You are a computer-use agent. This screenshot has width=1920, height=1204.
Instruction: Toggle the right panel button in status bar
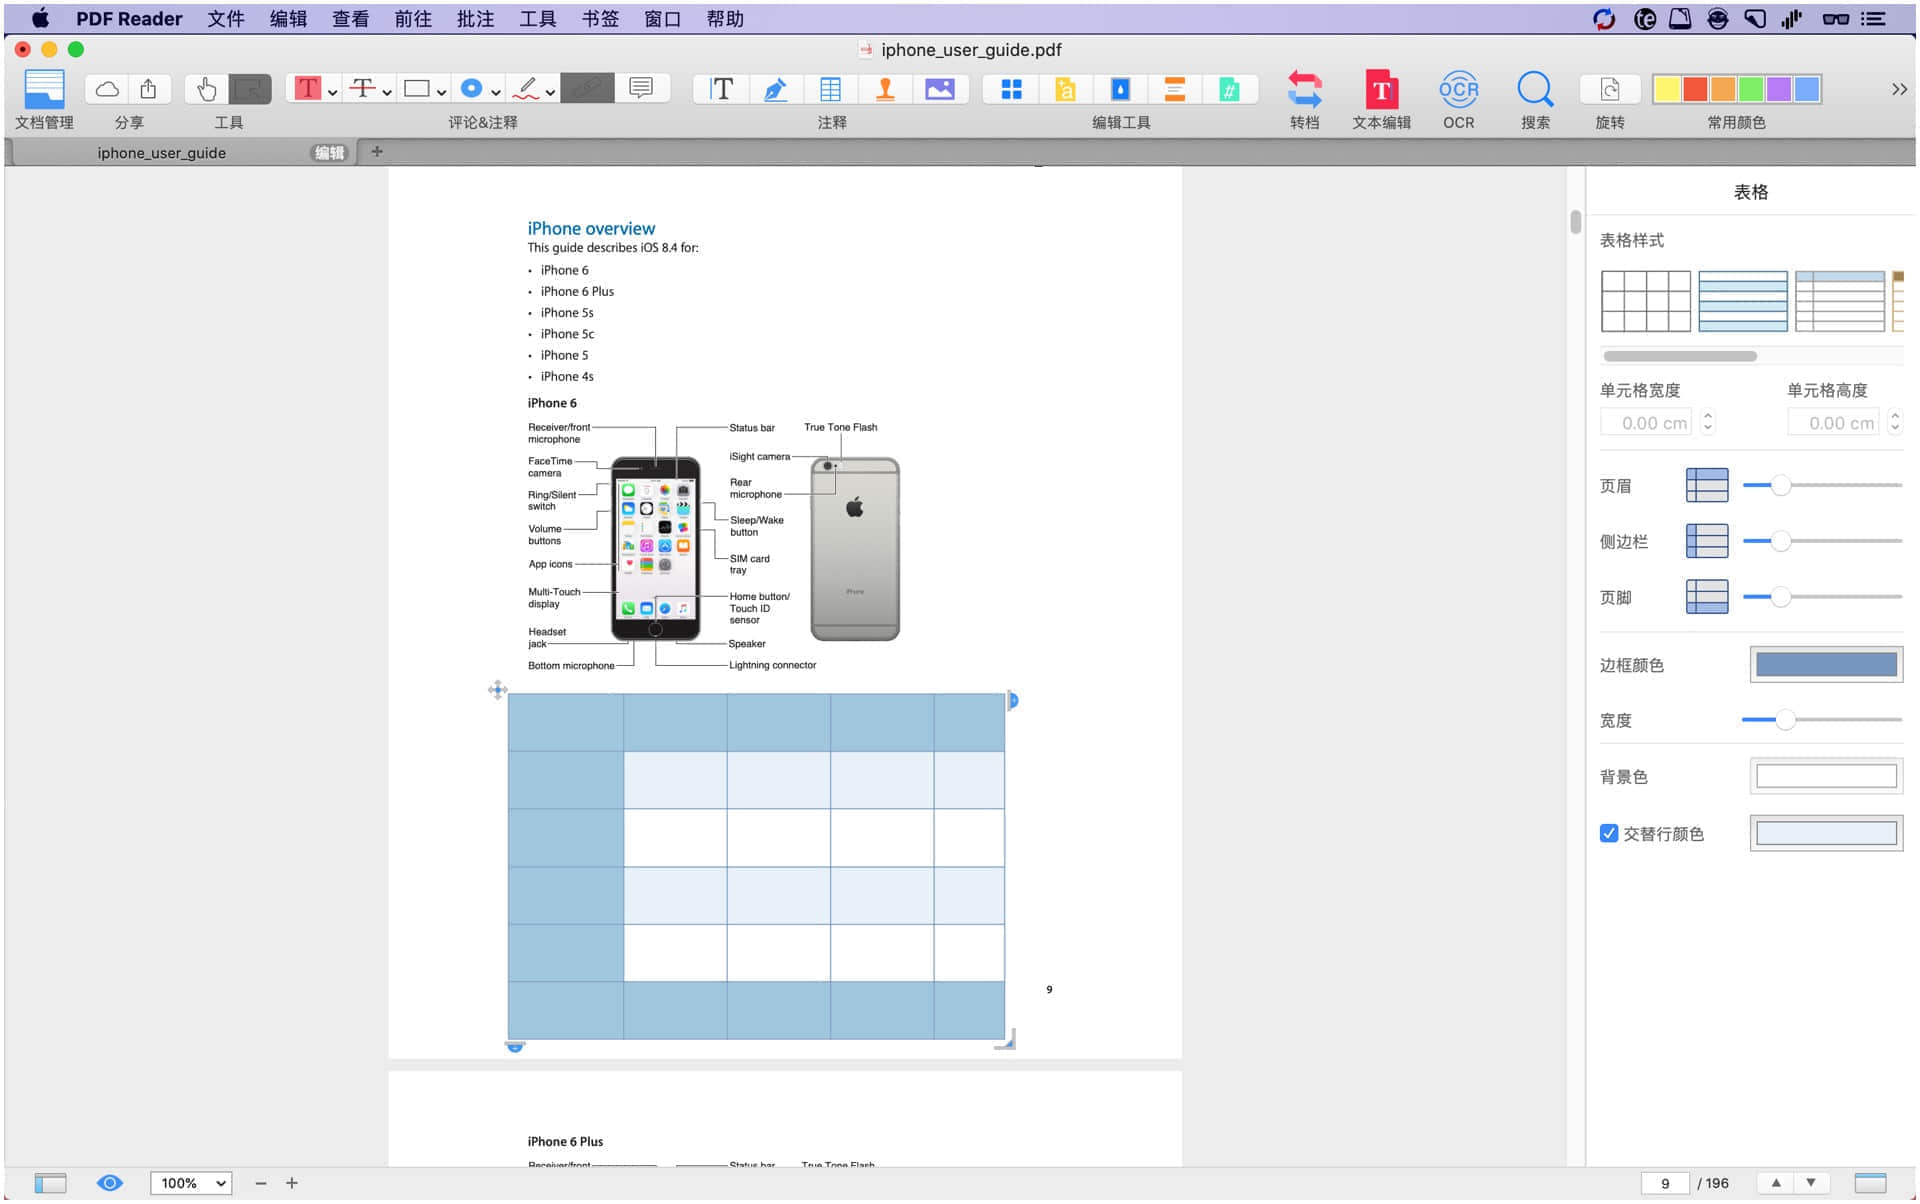[1870, 1183]
